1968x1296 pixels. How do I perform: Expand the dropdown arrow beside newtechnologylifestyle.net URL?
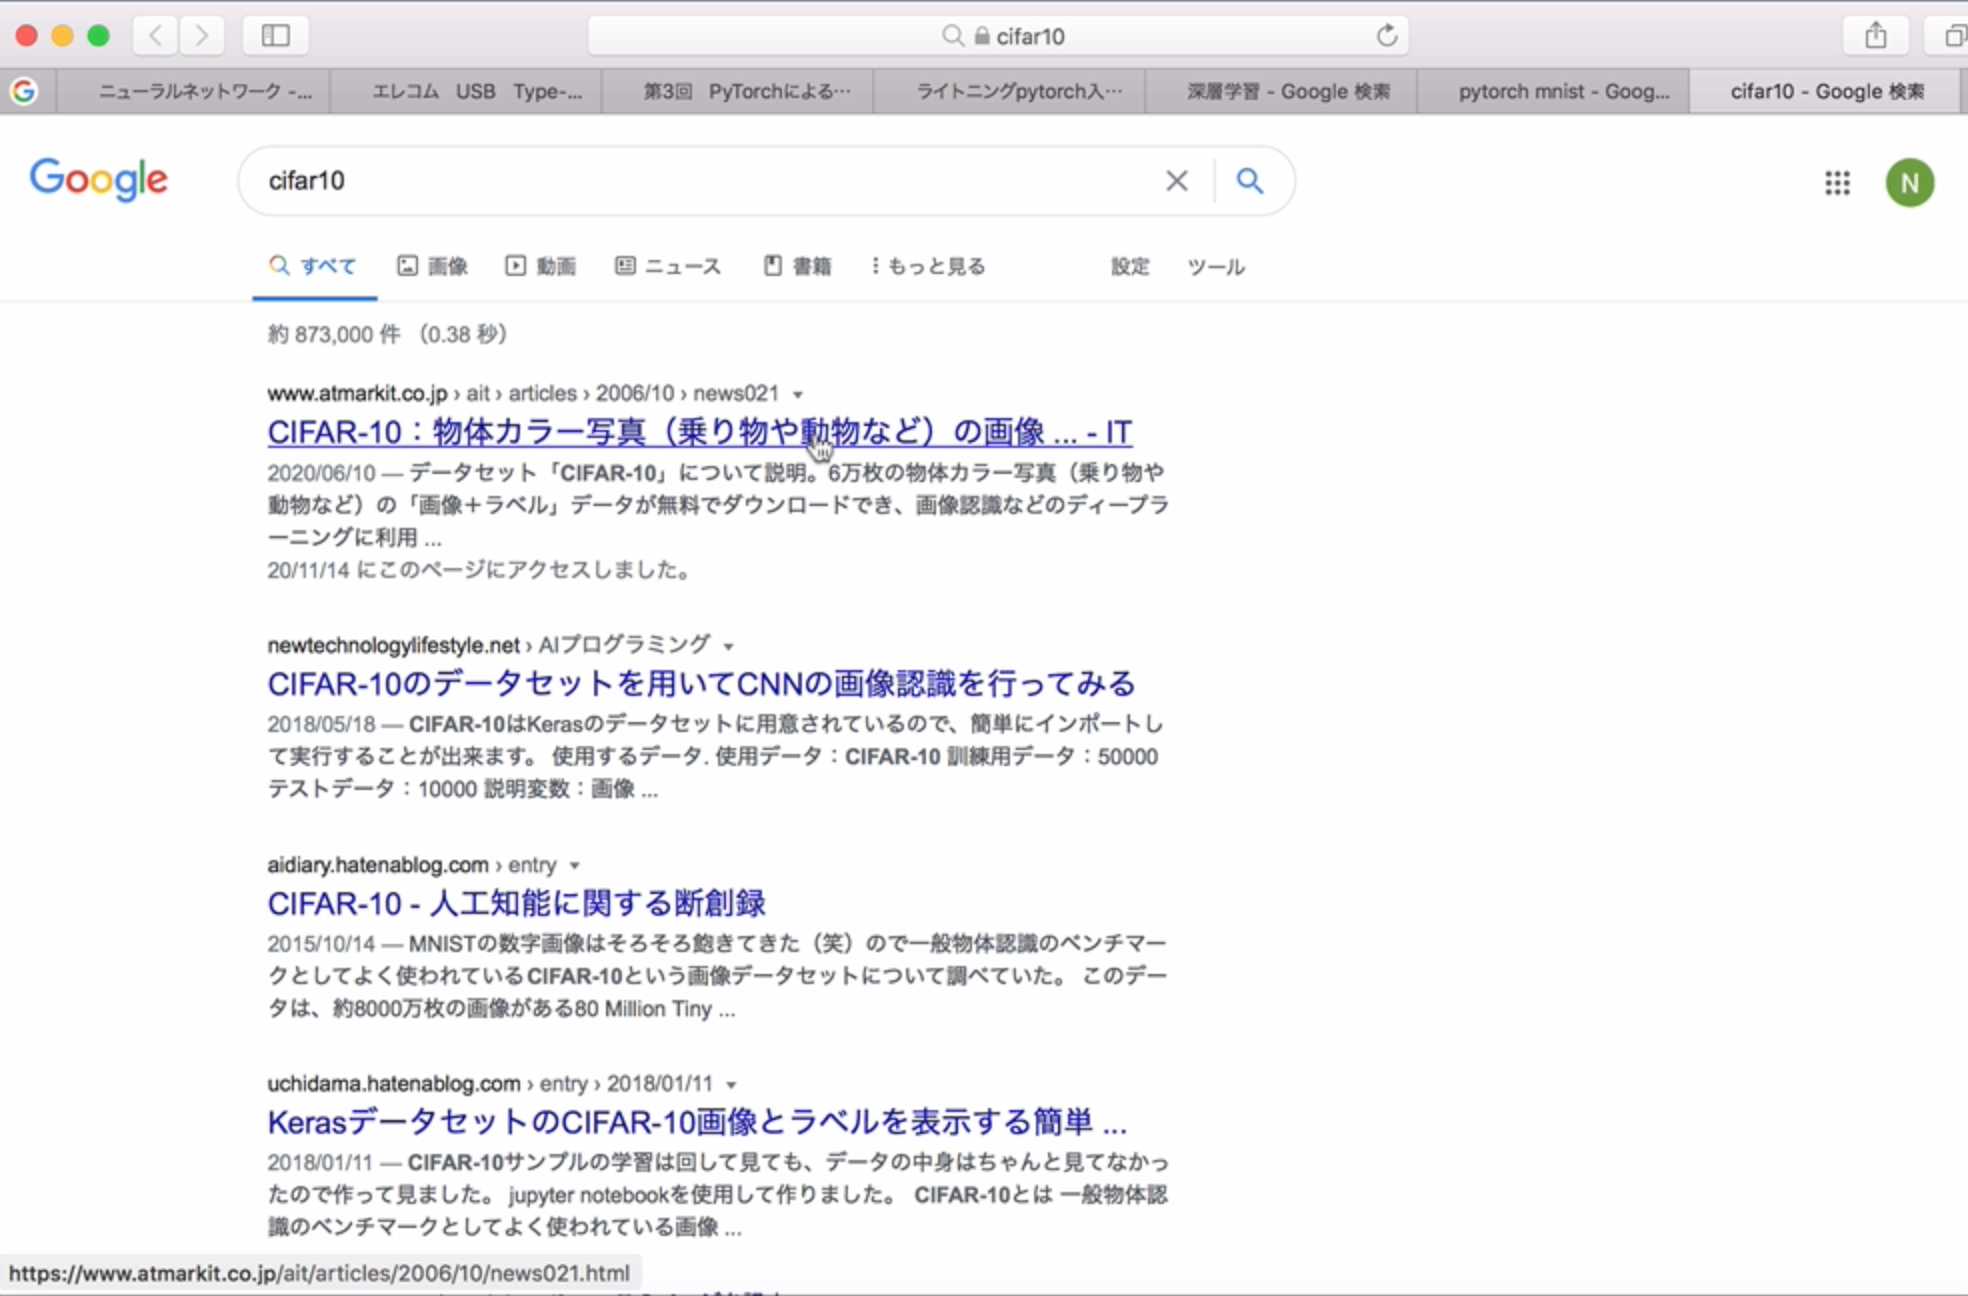click(729, 647)
